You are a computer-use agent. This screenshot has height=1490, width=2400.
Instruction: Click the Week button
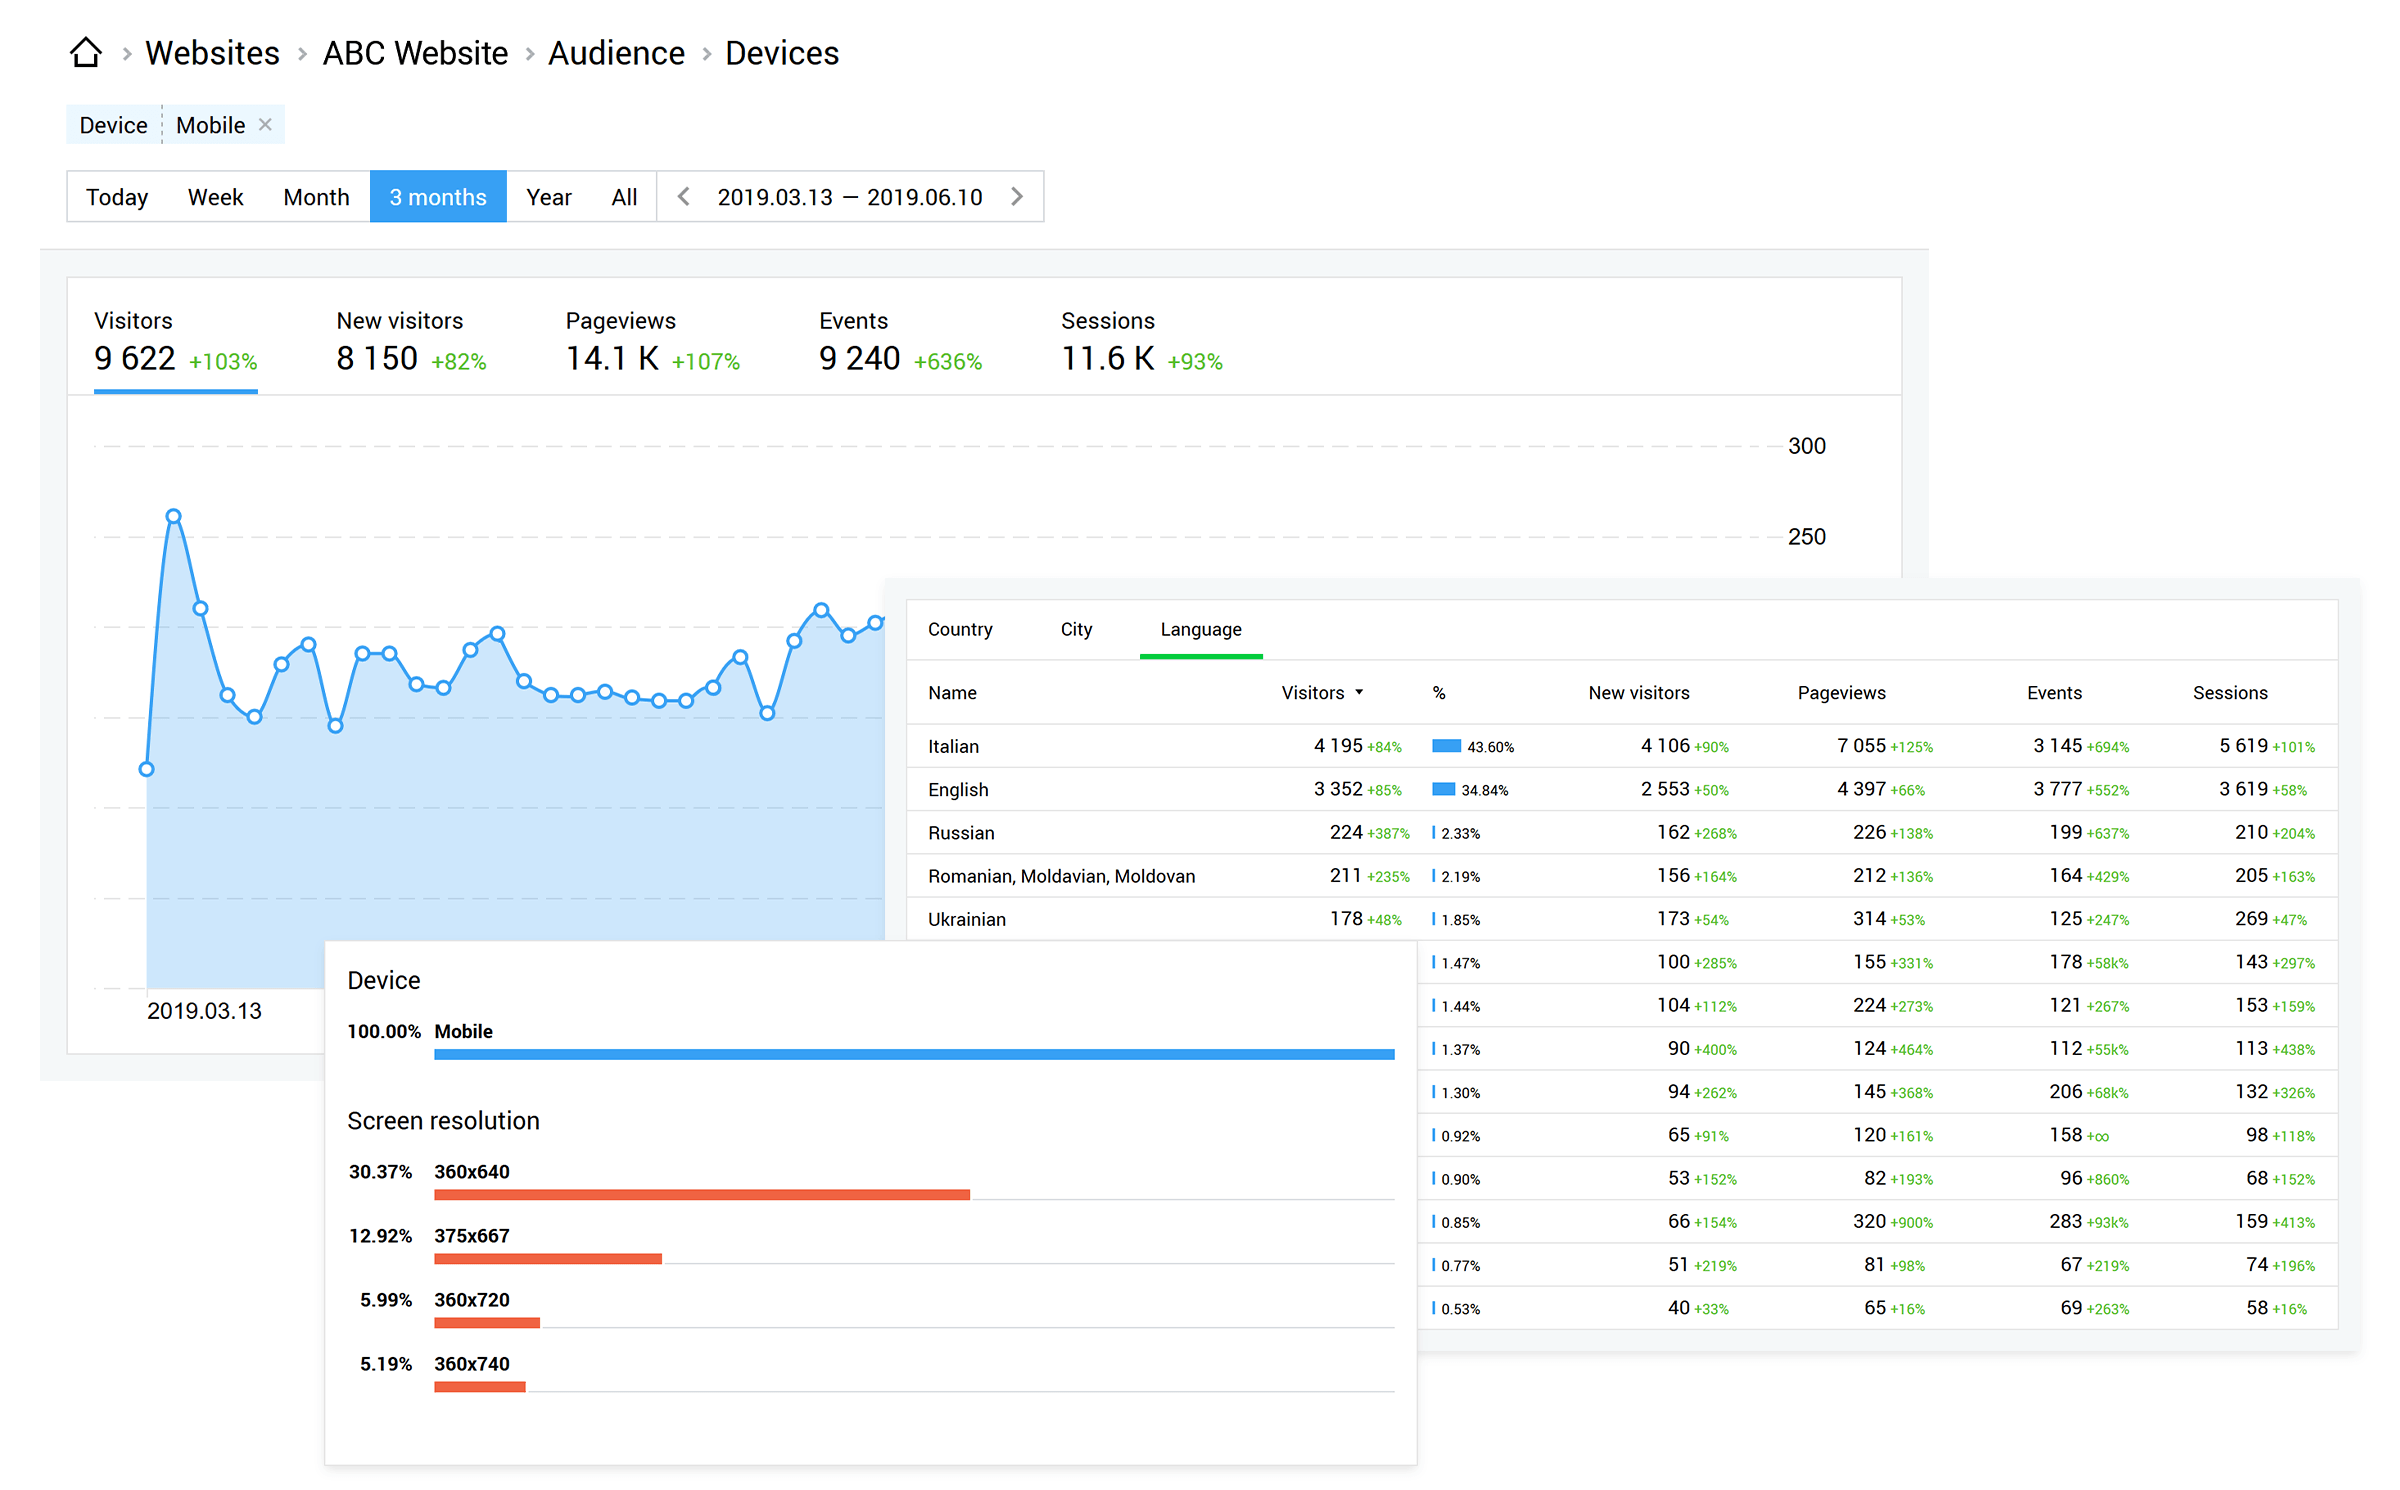tap(215, 194)
